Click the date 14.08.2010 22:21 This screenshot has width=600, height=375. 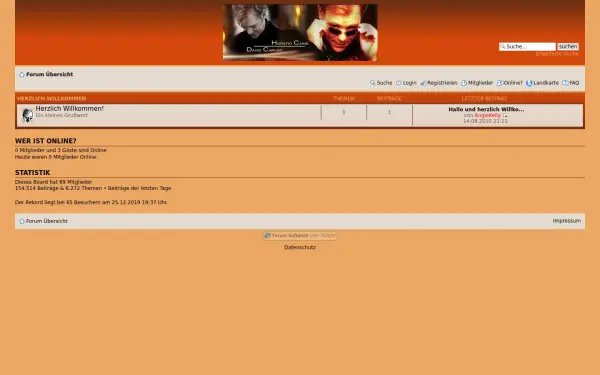pos(485,121)
